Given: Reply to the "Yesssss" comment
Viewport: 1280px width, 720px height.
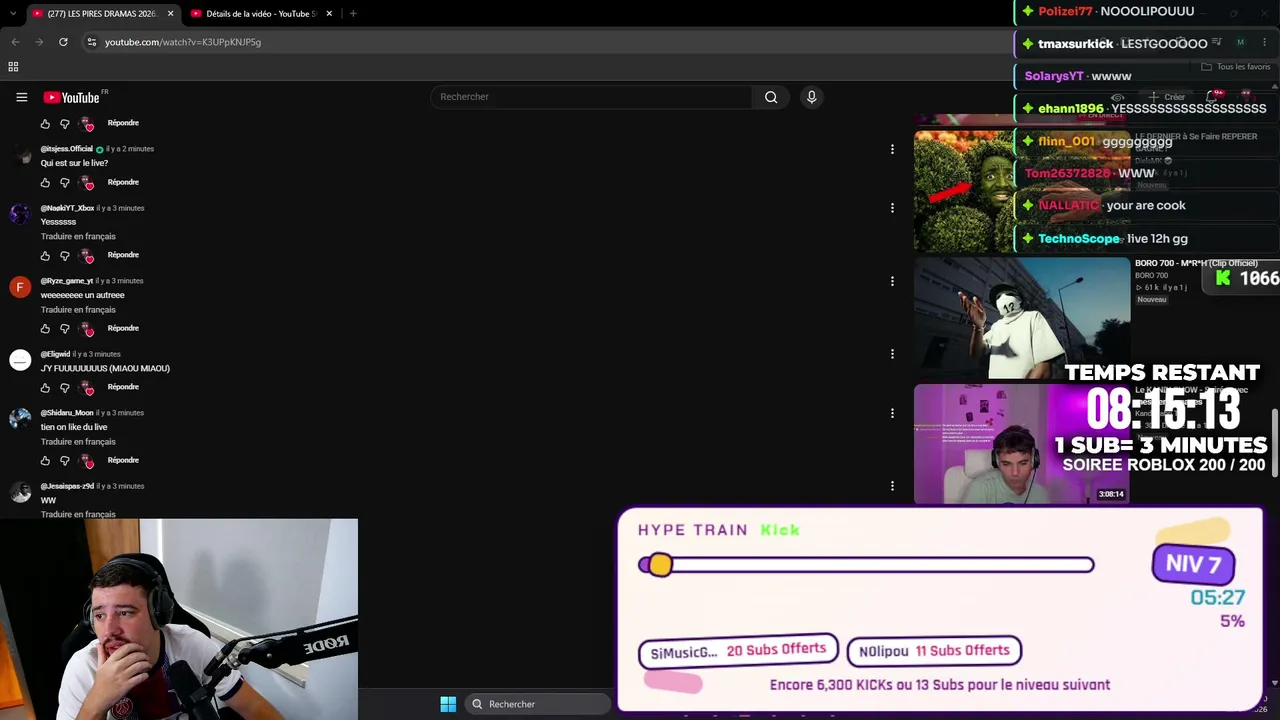Looking at the screenshot, I should 123,255.
